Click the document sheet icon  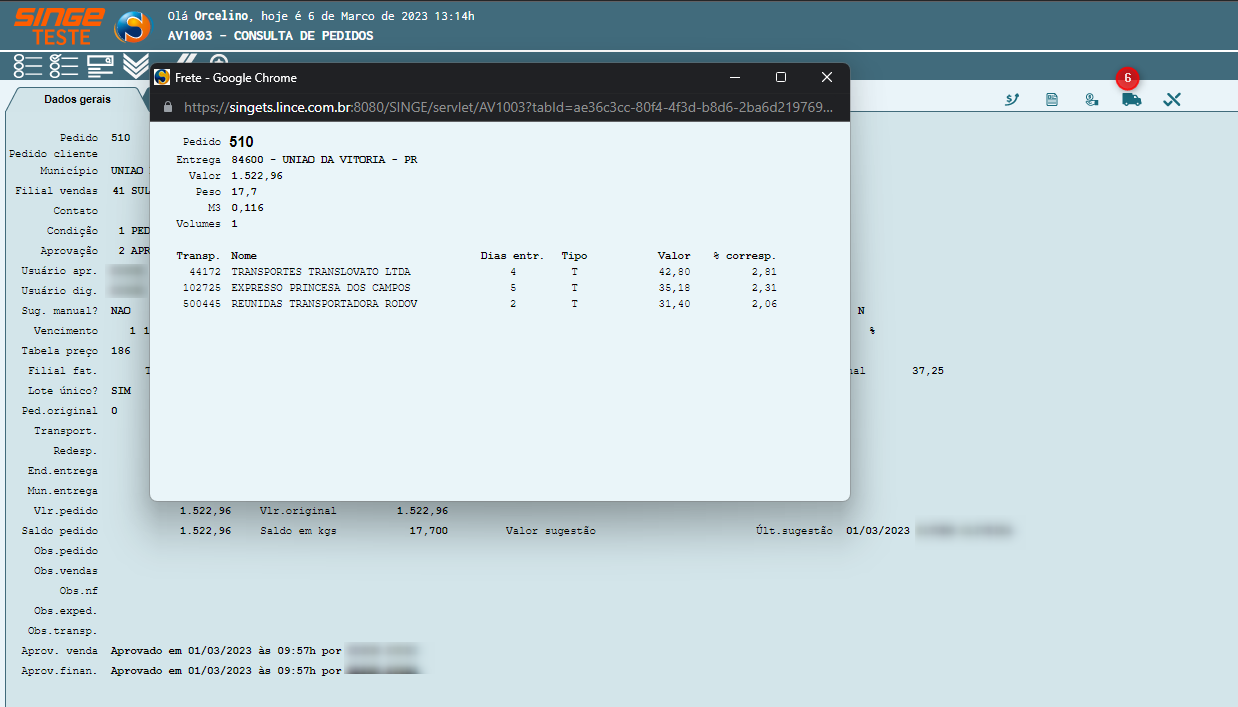[x=1052, y=100]
